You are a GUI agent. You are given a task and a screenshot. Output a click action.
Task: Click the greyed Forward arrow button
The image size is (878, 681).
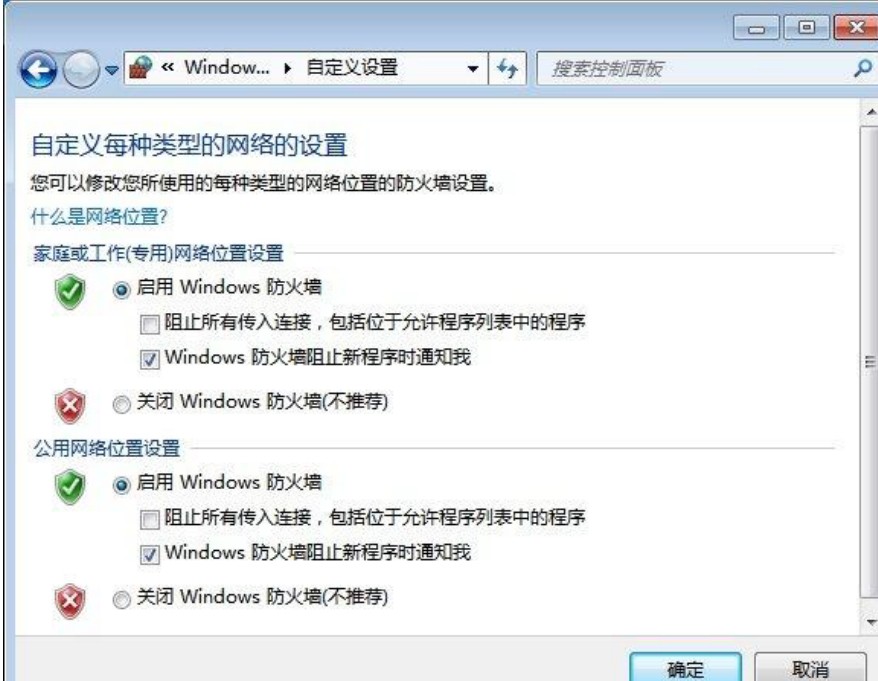pos(81,70)
